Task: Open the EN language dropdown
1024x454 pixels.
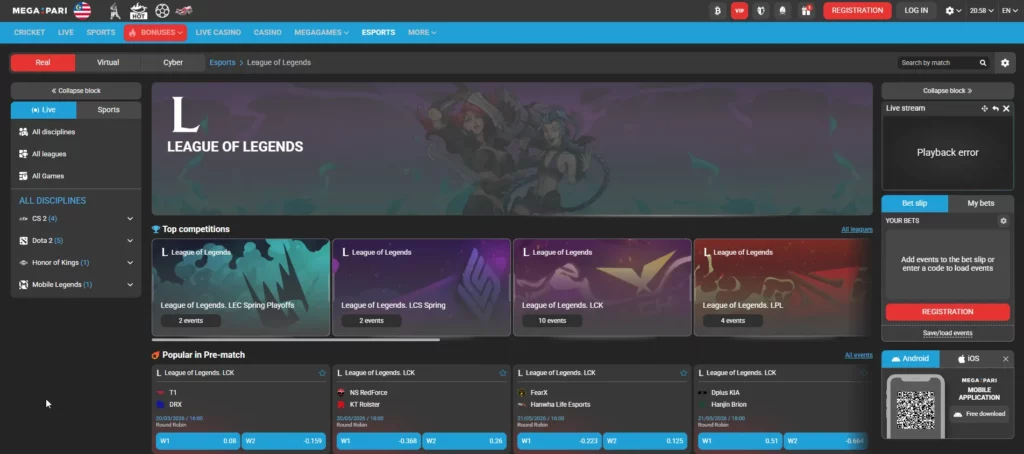Action: tap(1010, 10)
